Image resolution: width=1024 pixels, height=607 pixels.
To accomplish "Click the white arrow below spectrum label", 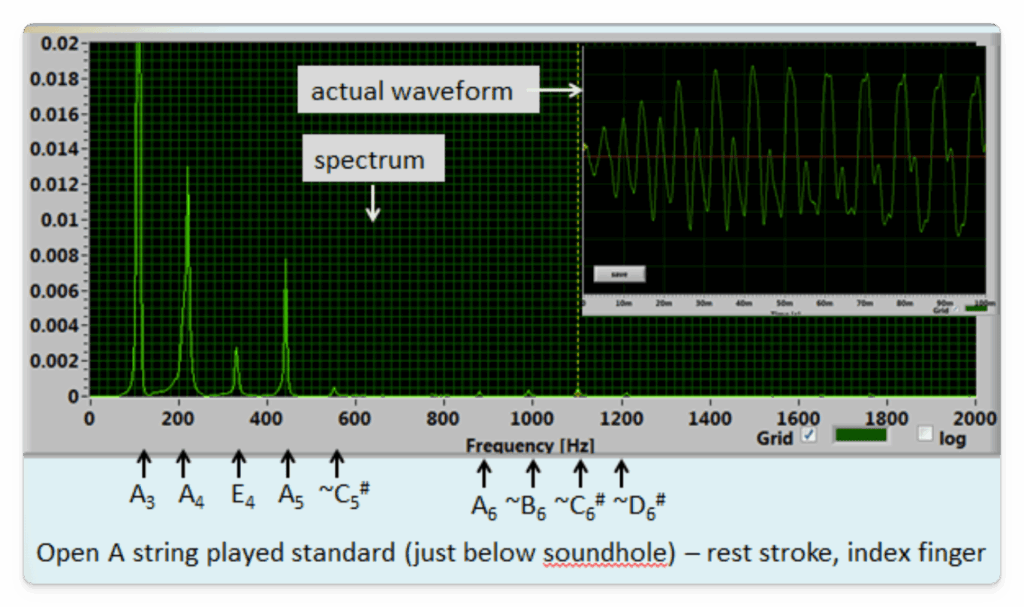I will coord(373,203).
